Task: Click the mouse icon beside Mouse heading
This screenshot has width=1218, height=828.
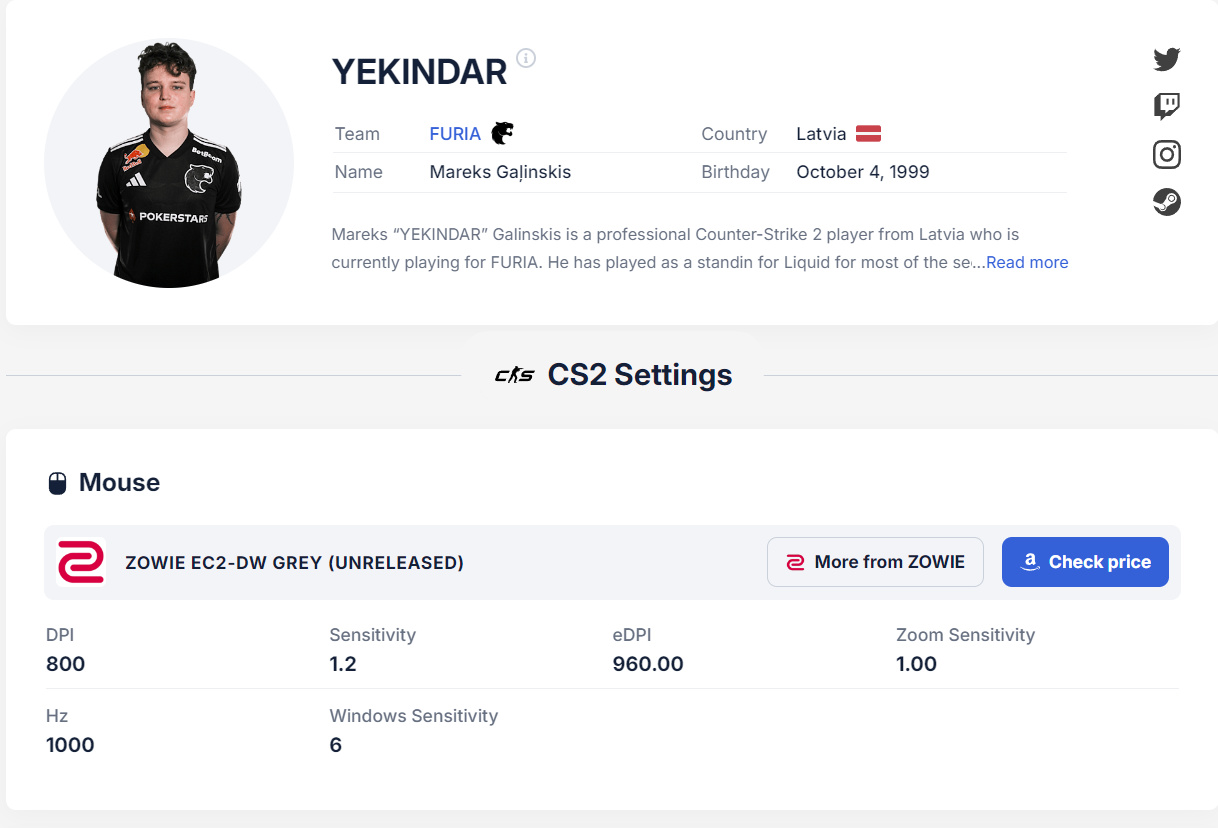Action: click(58, 484)
